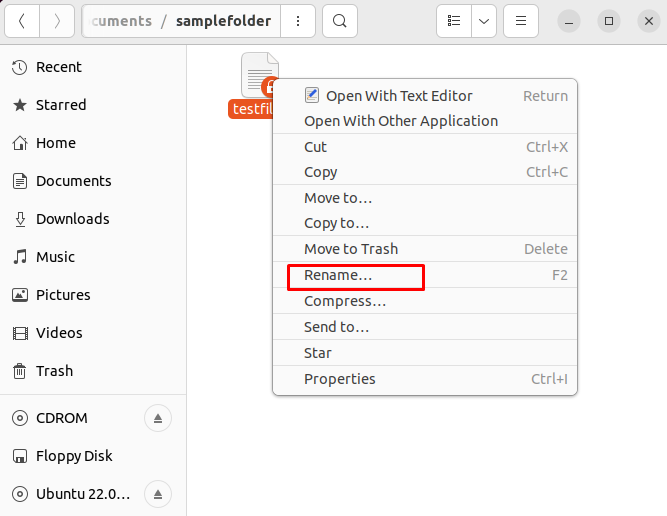Click the forward navigation arrow
Screen dimensions: 667x516
57,21
